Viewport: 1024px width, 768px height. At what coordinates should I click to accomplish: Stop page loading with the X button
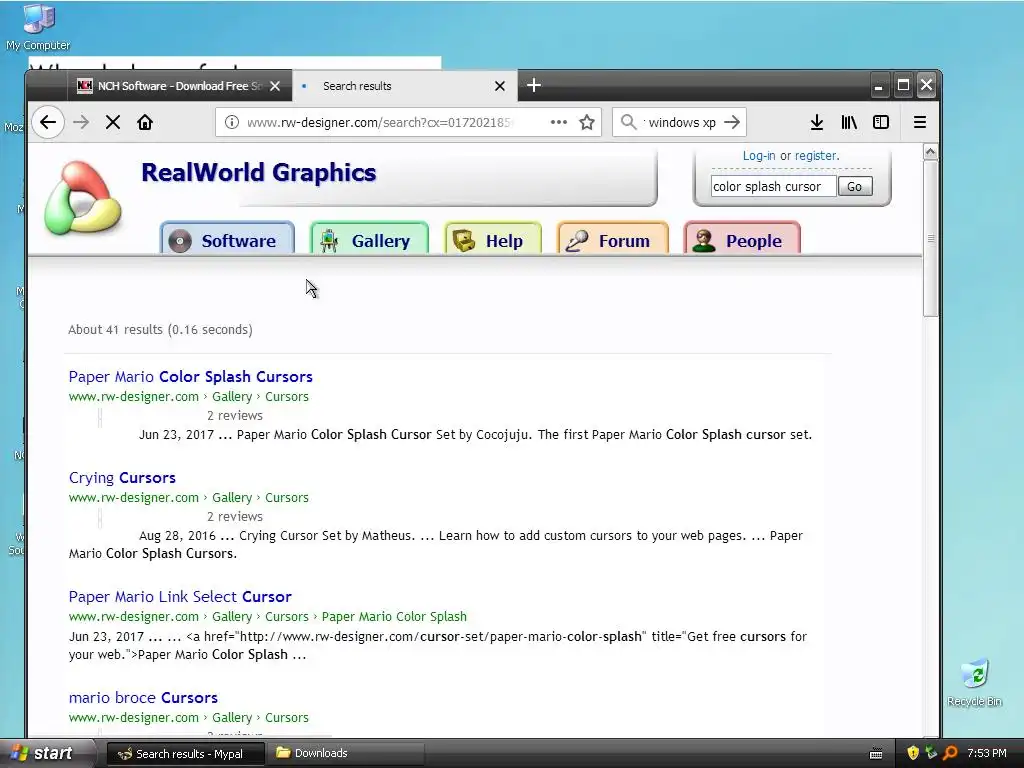113,122
